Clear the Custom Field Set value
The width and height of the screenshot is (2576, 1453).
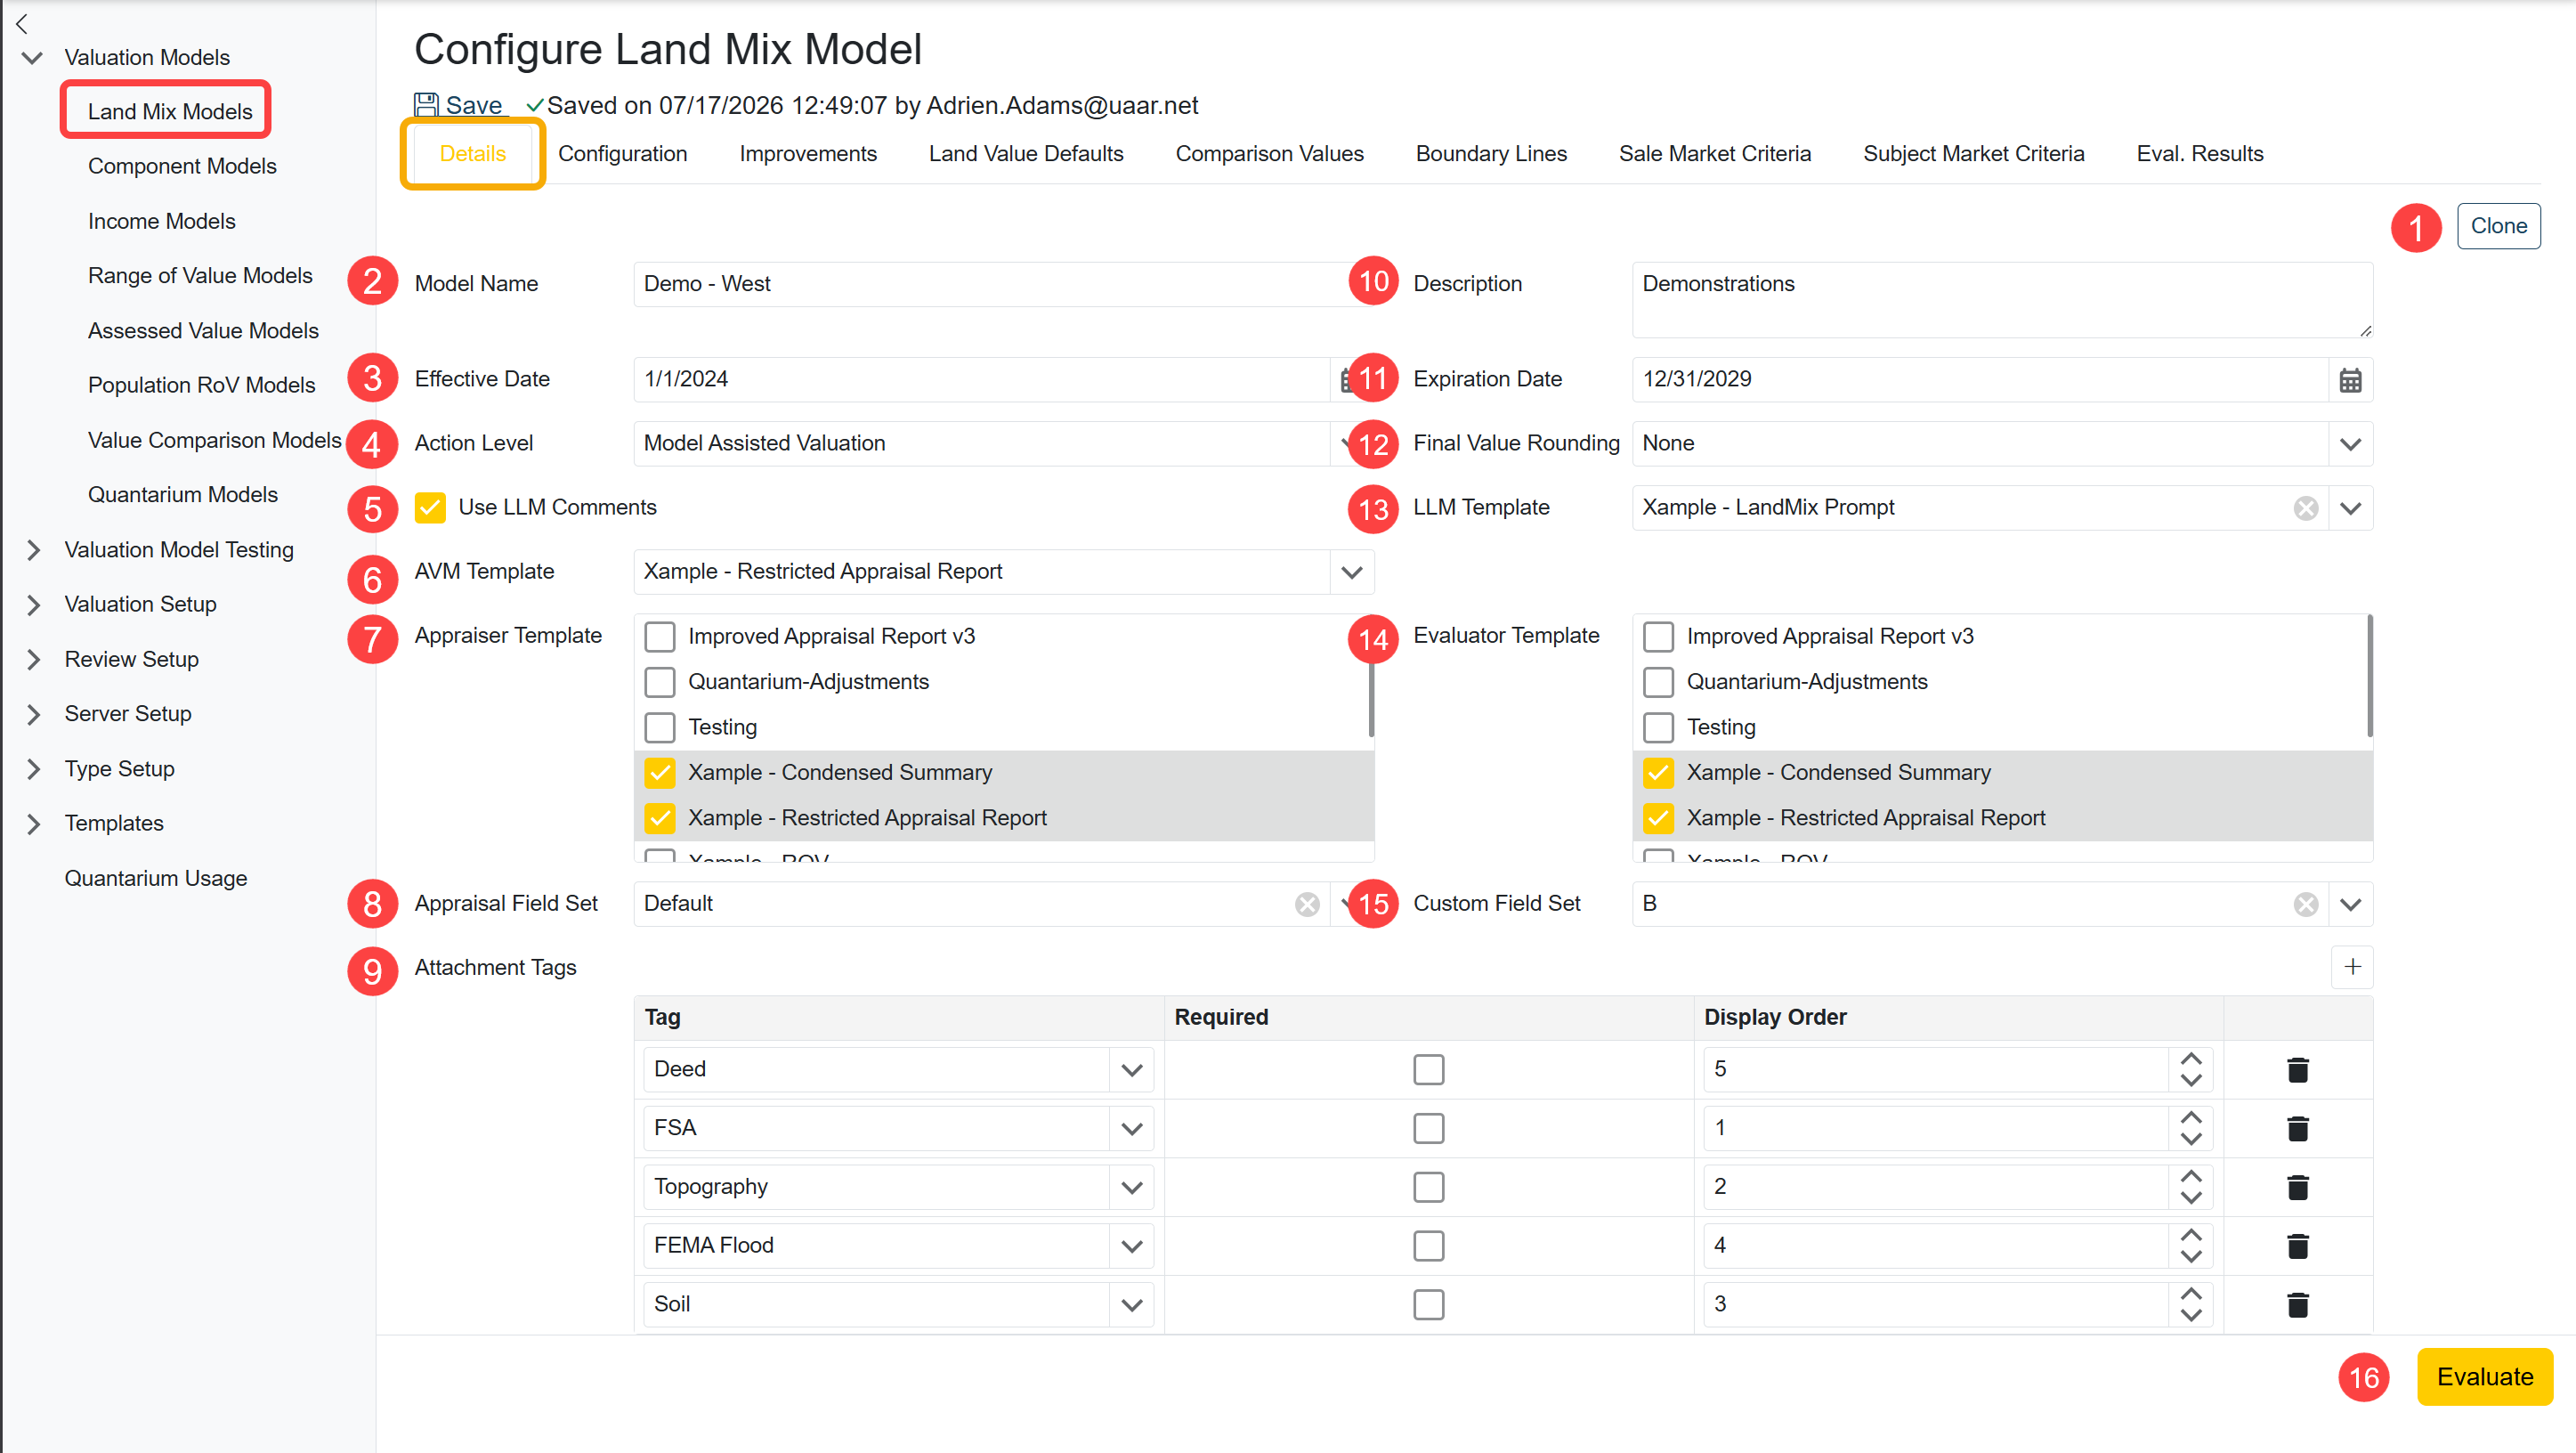pyautogui.click(x=2306, y=904)
